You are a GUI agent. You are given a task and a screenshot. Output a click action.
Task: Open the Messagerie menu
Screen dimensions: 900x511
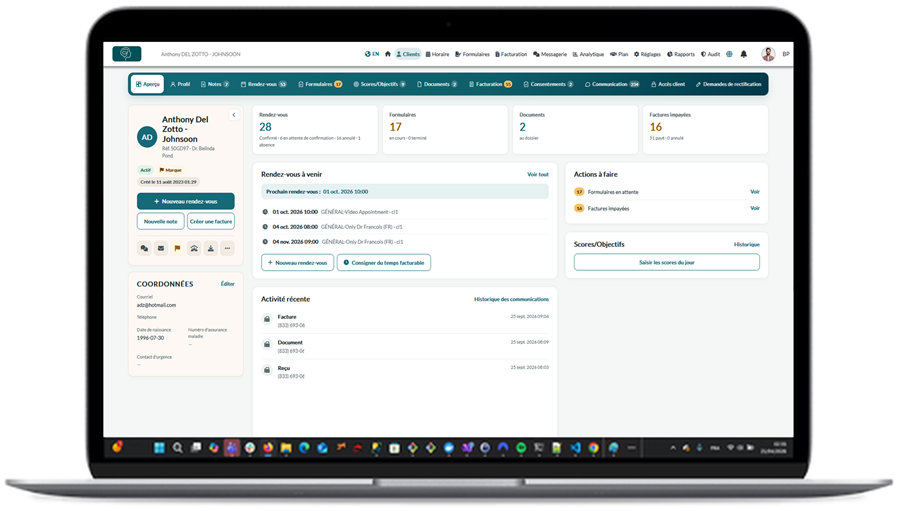(550, 54)
